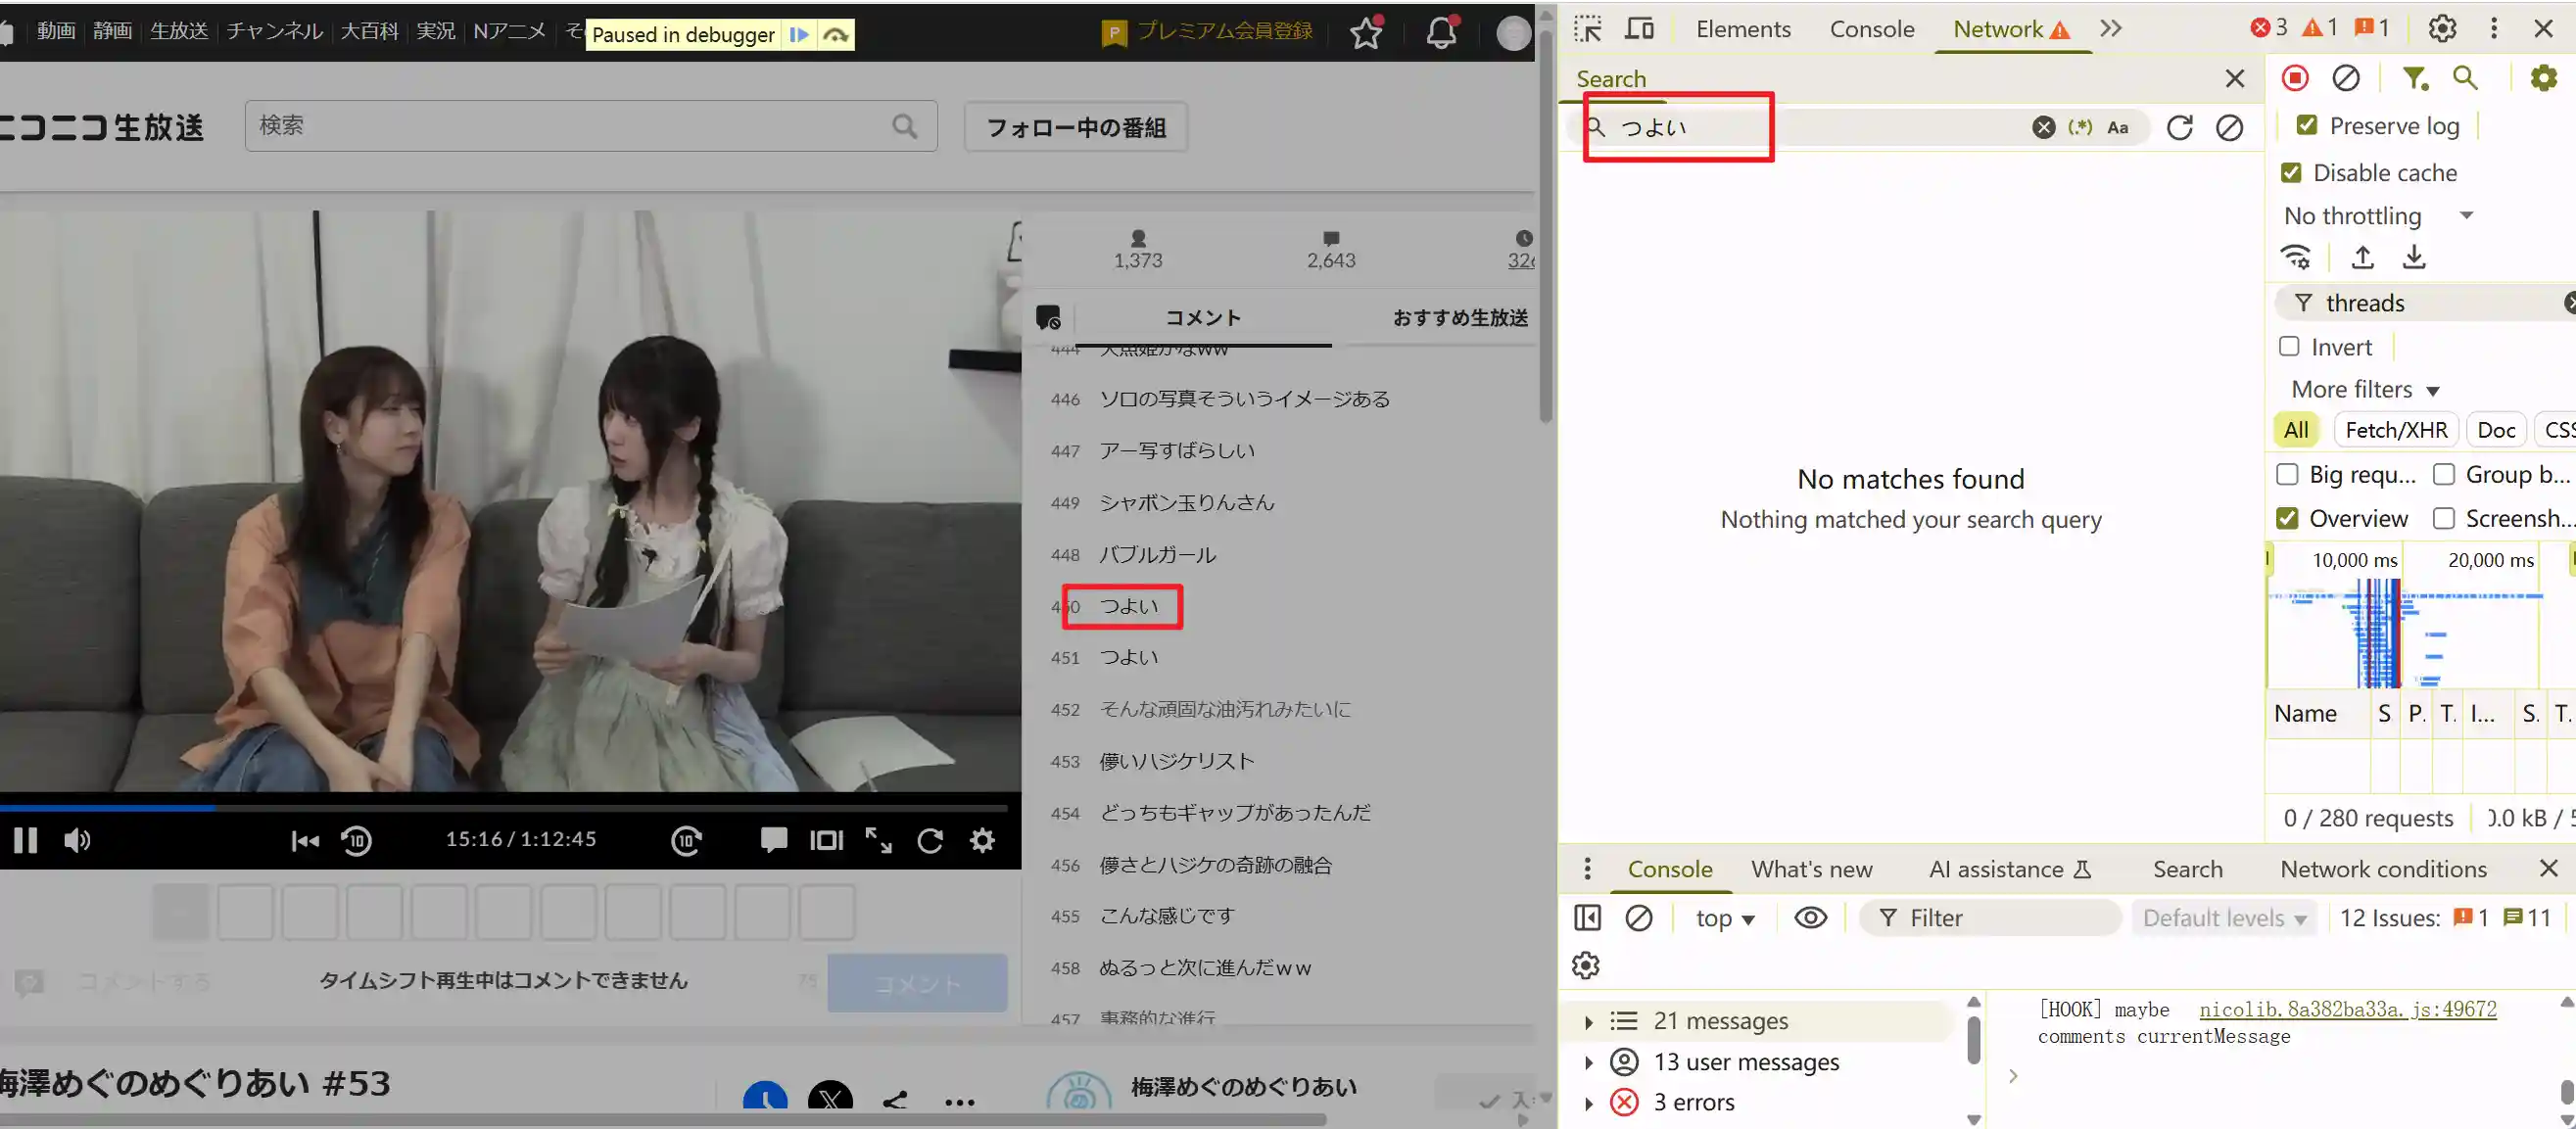
Task: Toggle the device toolbar in DevTools
Action: (1640, 28)
